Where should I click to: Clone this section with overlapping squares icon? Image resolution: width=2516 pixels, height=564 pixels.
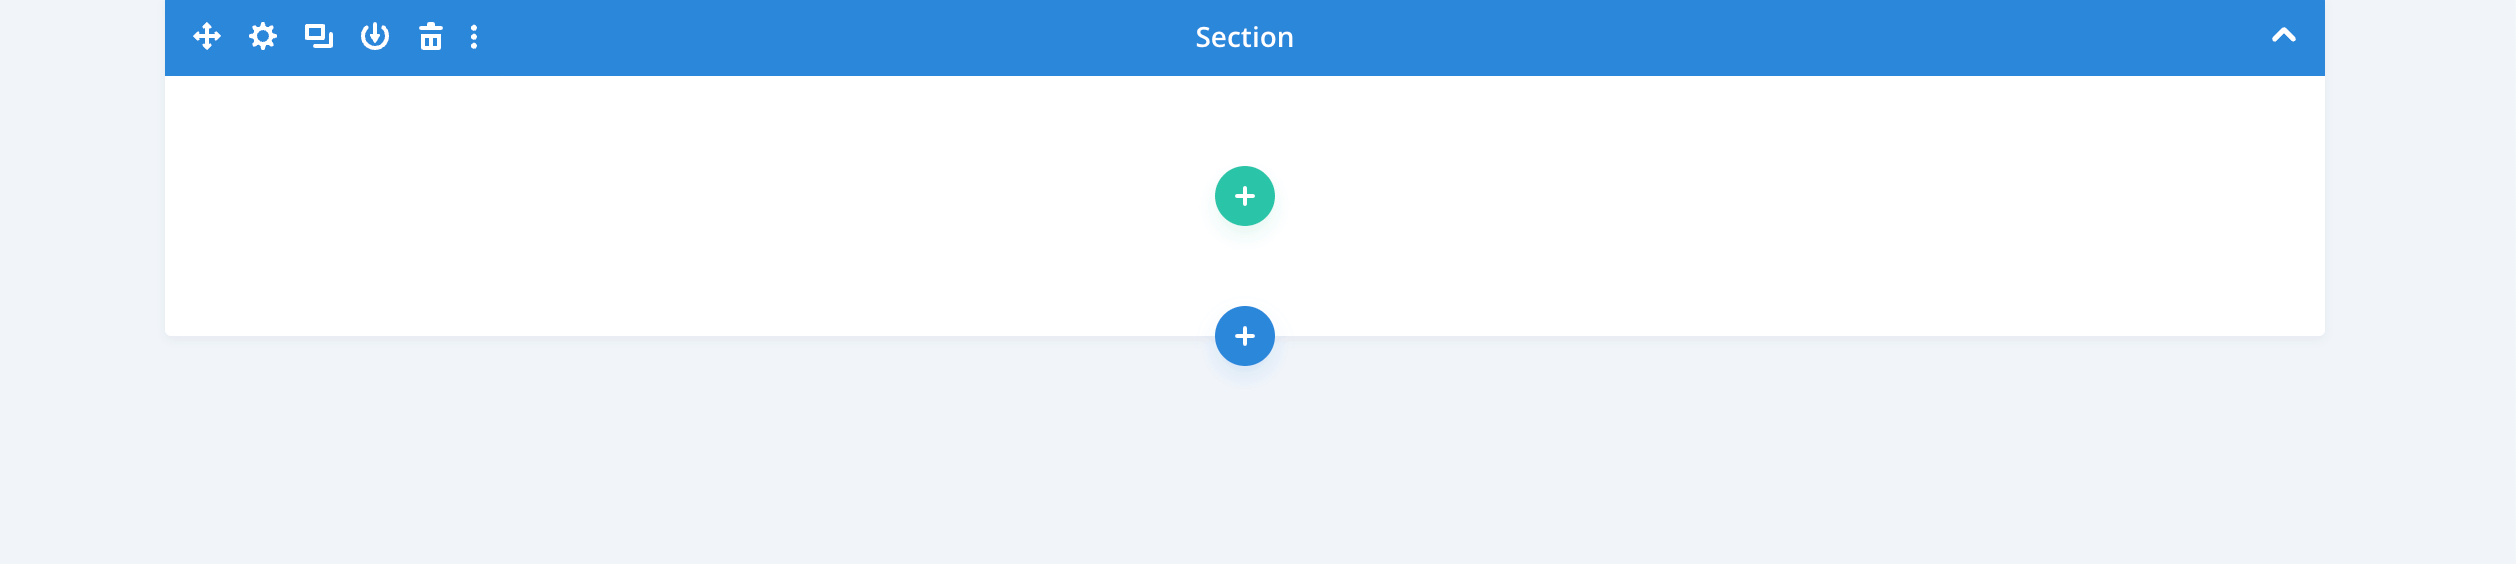(x=319, y=37)
